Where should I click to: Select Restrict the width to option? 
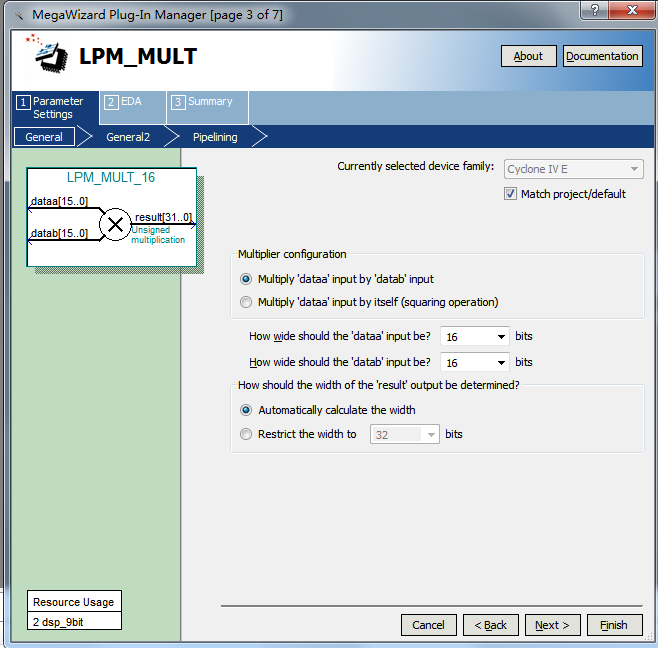point(246,434)
